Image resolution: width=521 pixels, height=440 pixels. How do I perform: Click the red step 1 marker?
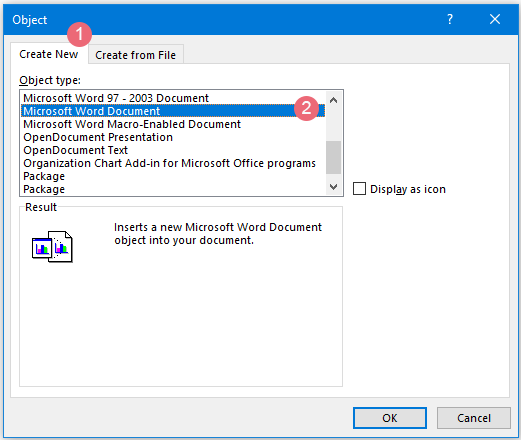click(79, 34)
